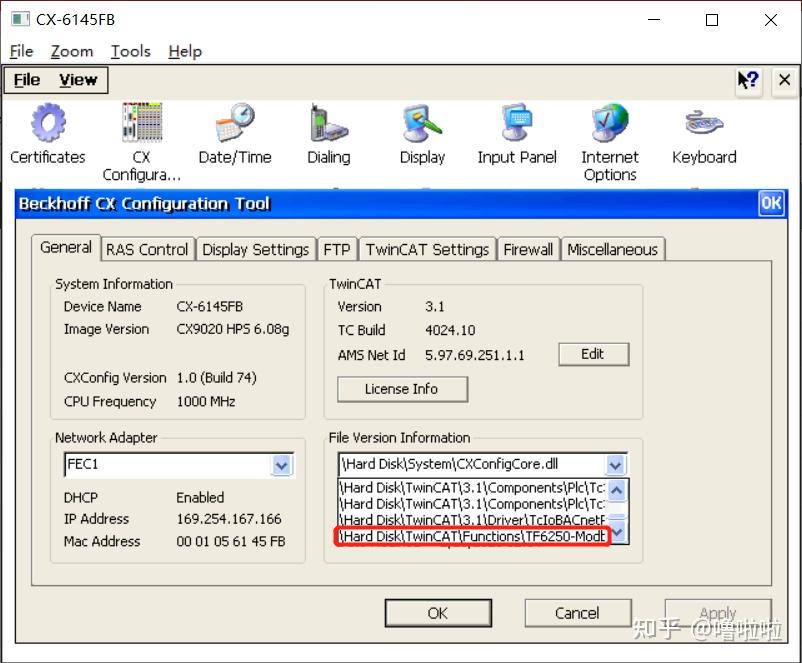802x663 pixels.
Task: Close the control panel with the X button
Action: click(x=784, y=80)
